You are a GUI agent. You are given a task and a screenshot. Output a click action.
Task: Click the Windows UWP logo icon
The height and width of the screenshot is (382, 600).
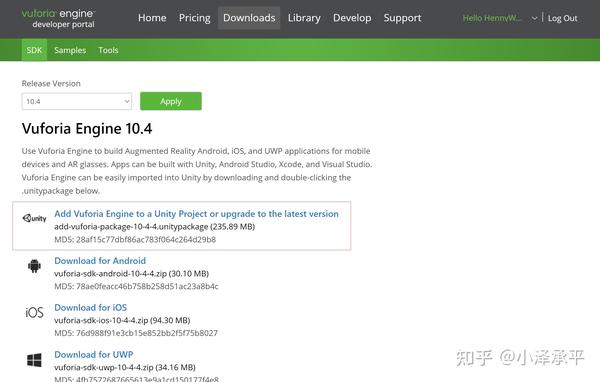[x=34, y=360]
